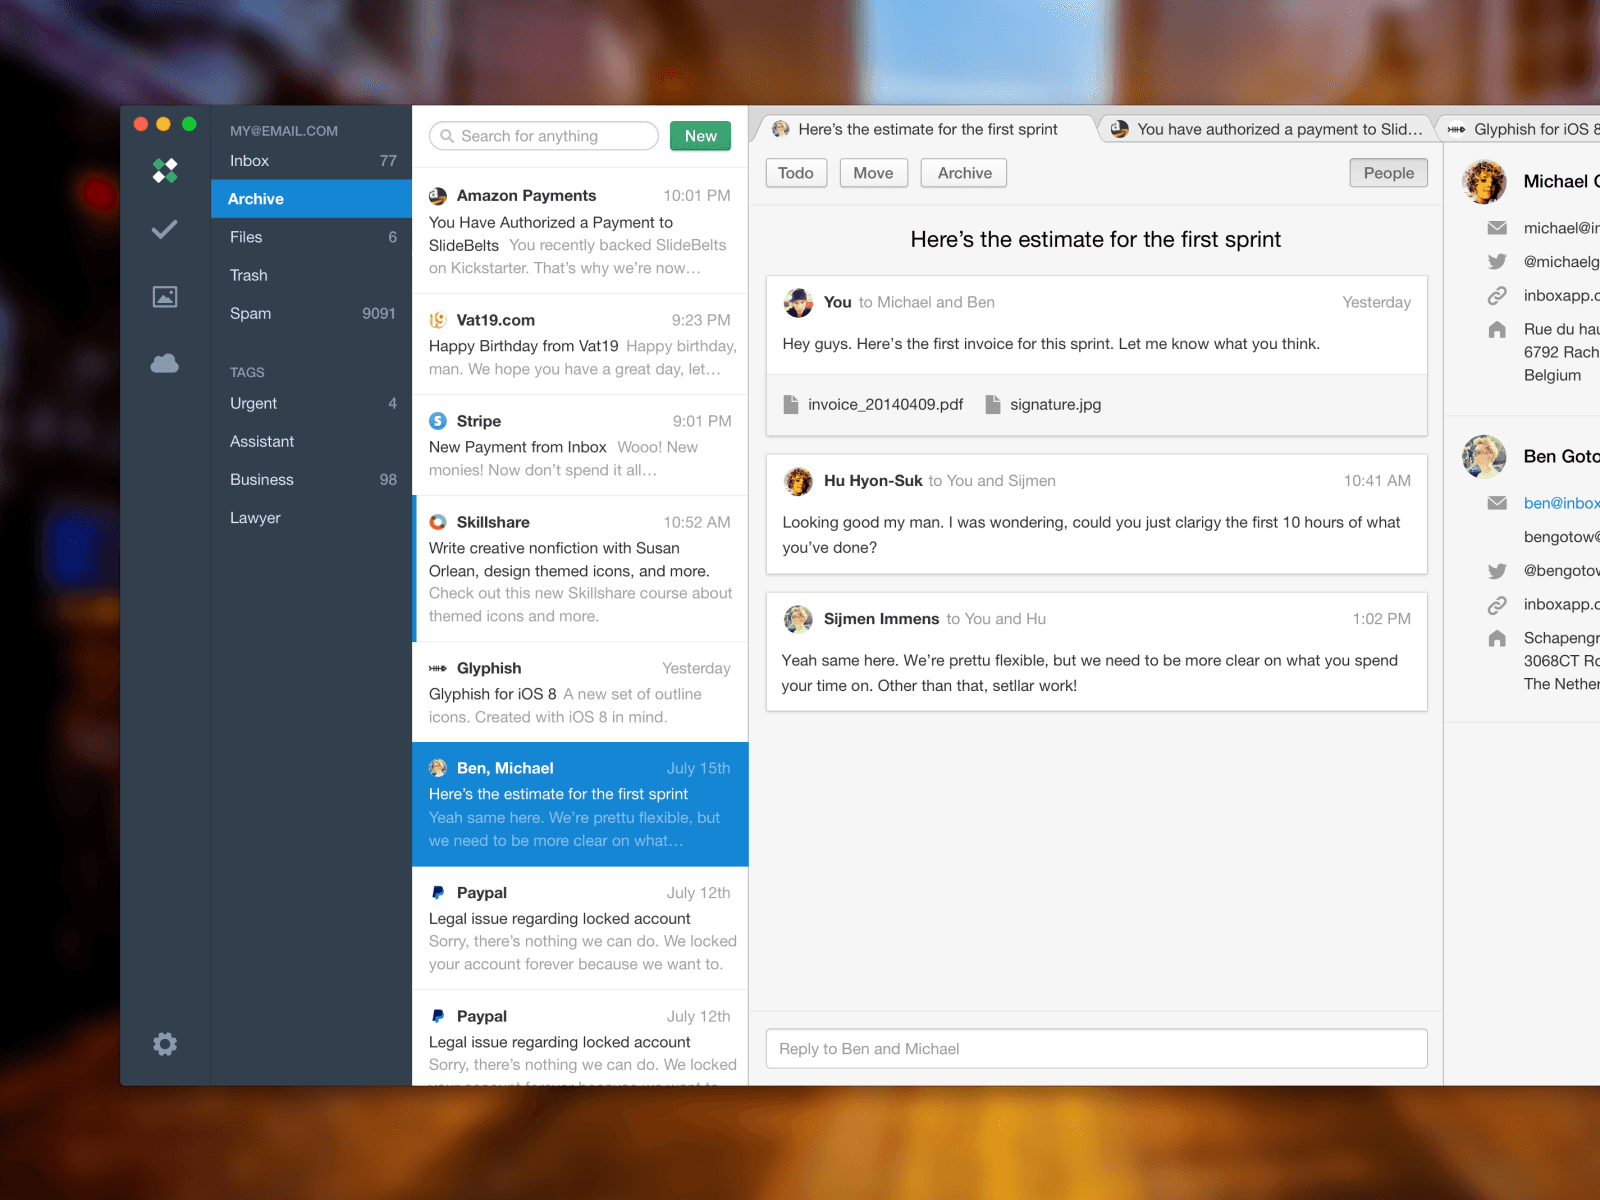Toggle the People panel button
The image size is (1600, 1200).
tap(1388, 173)
